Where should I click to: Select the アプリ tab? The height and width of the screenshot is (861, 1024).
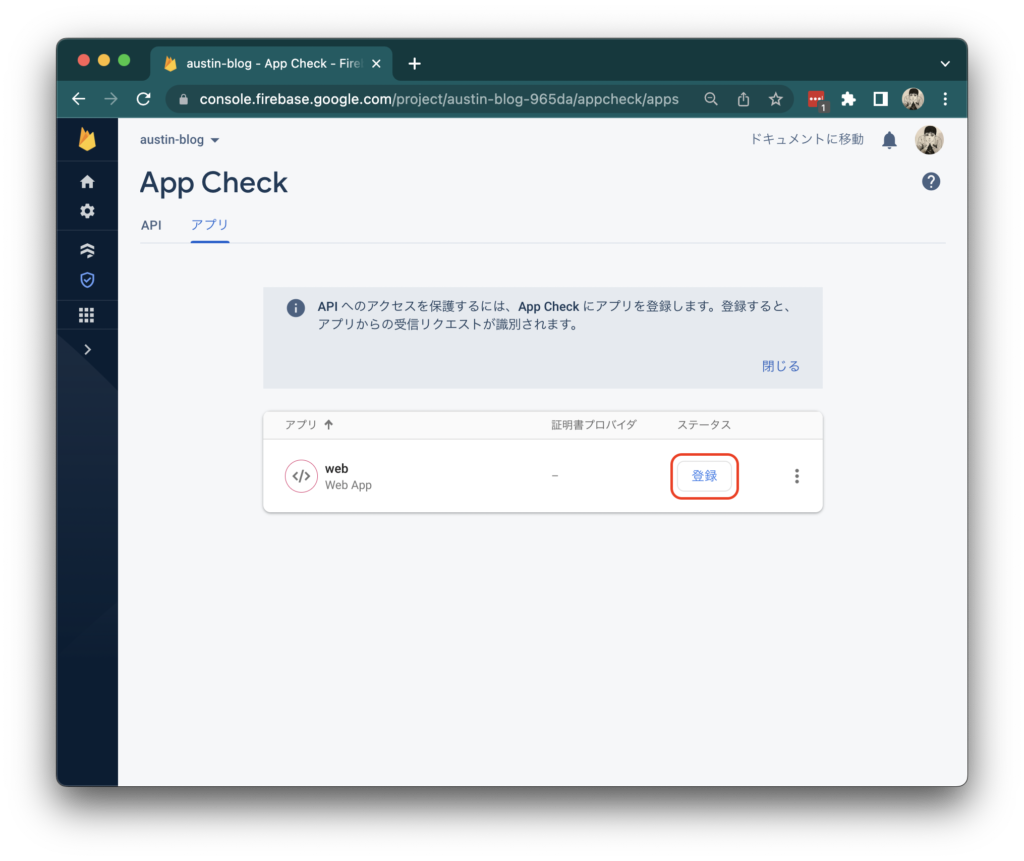tap(209, 225)
